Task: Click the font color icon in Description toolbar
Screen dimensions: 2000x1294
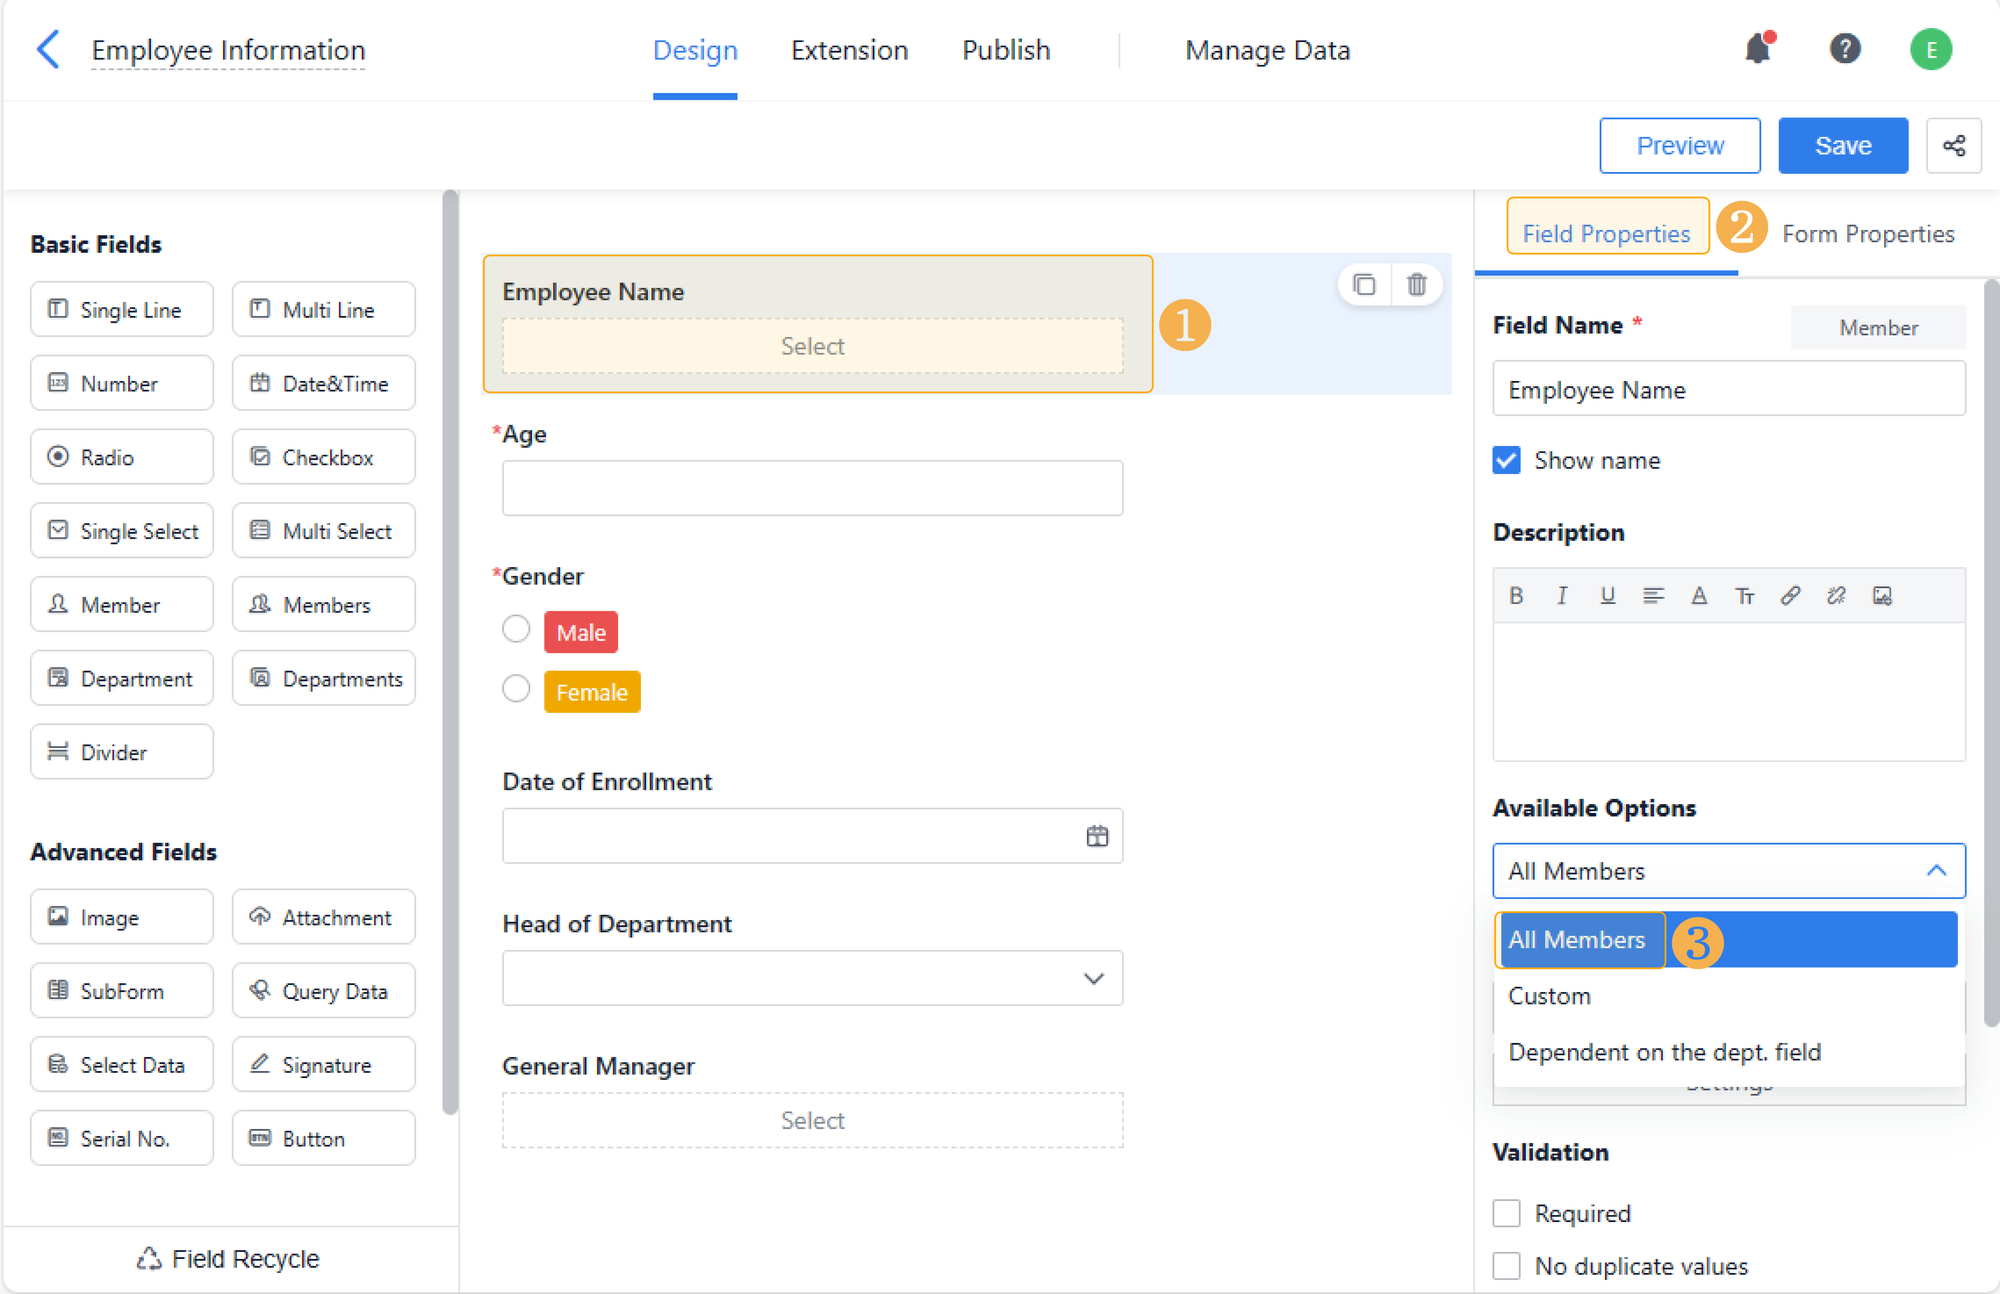Action: click(x=1697, y=593)
